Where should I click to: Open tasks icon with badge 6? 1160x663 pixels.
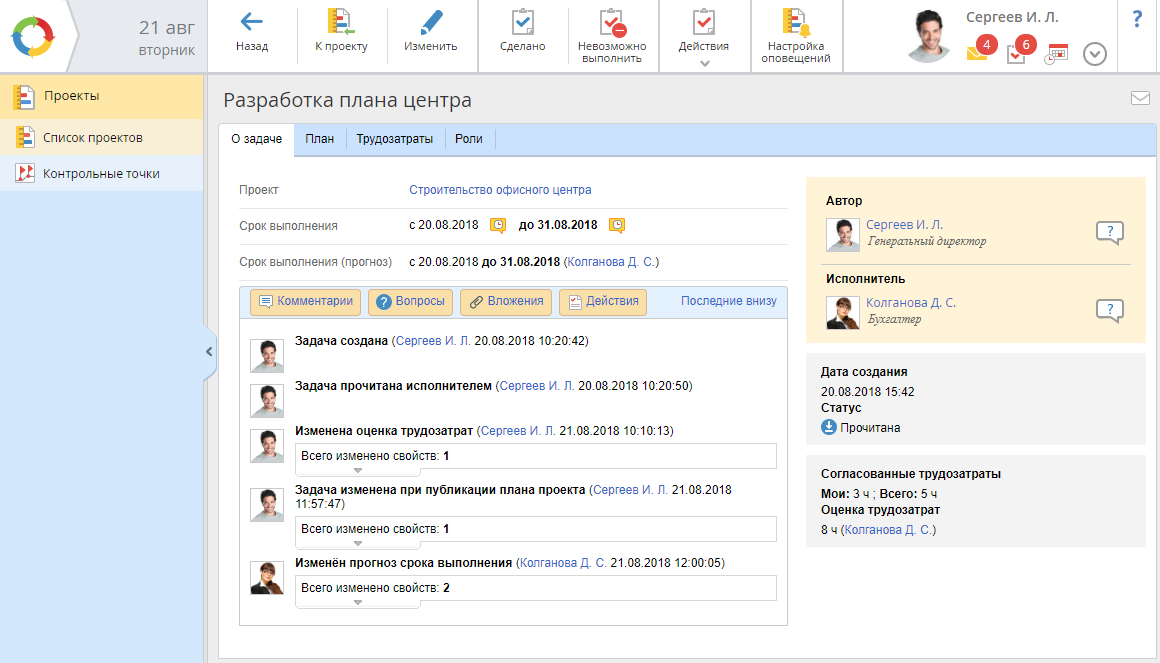pos(1017,54)
